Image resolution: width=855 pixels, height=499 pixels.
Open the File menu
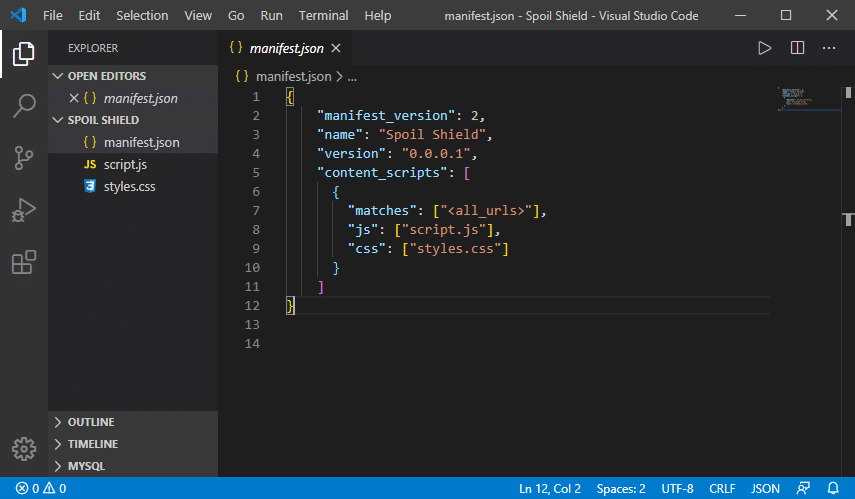coord(52,15)
